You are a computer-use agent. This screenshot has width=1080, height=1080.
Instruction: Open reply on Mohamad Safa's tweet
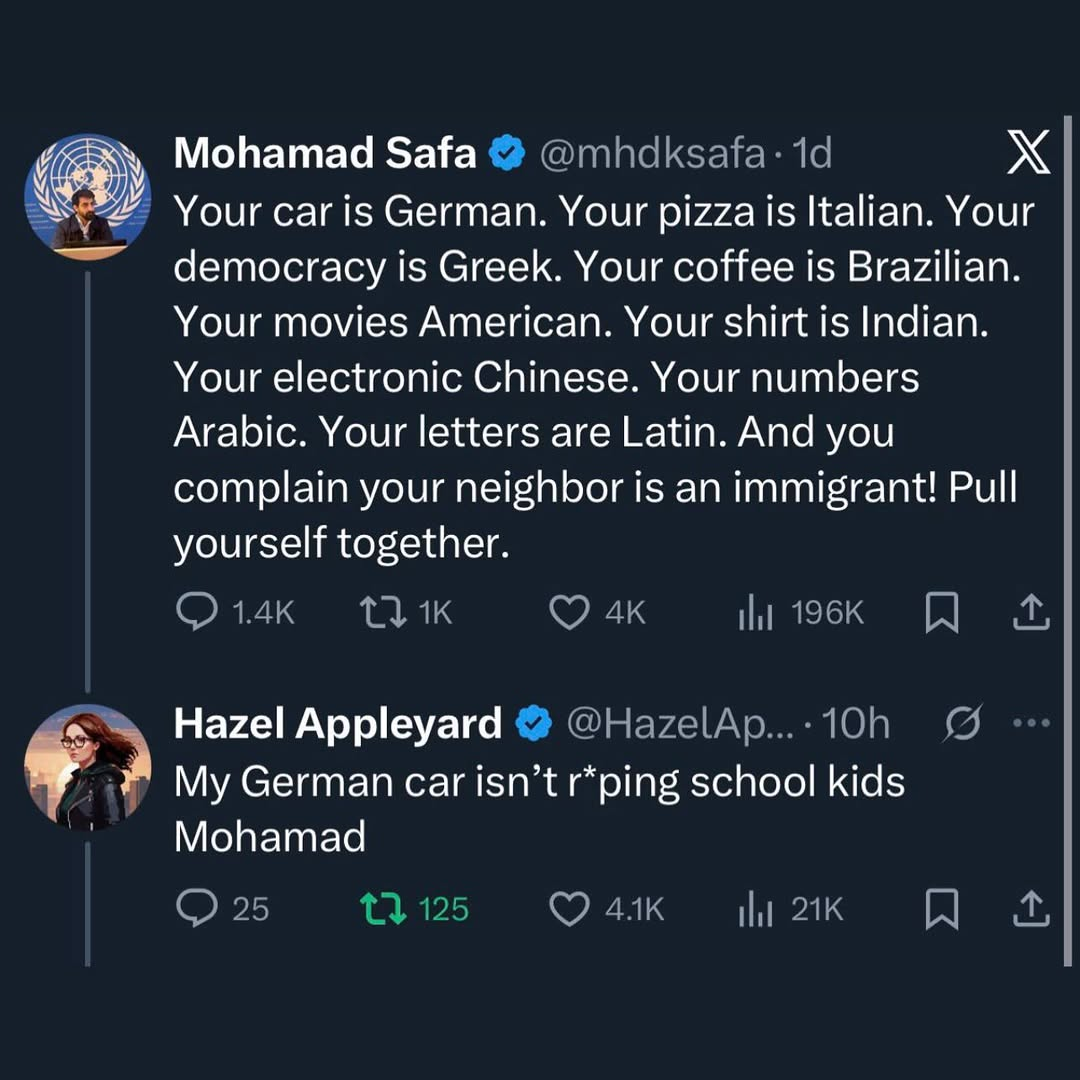pos(191,613)
